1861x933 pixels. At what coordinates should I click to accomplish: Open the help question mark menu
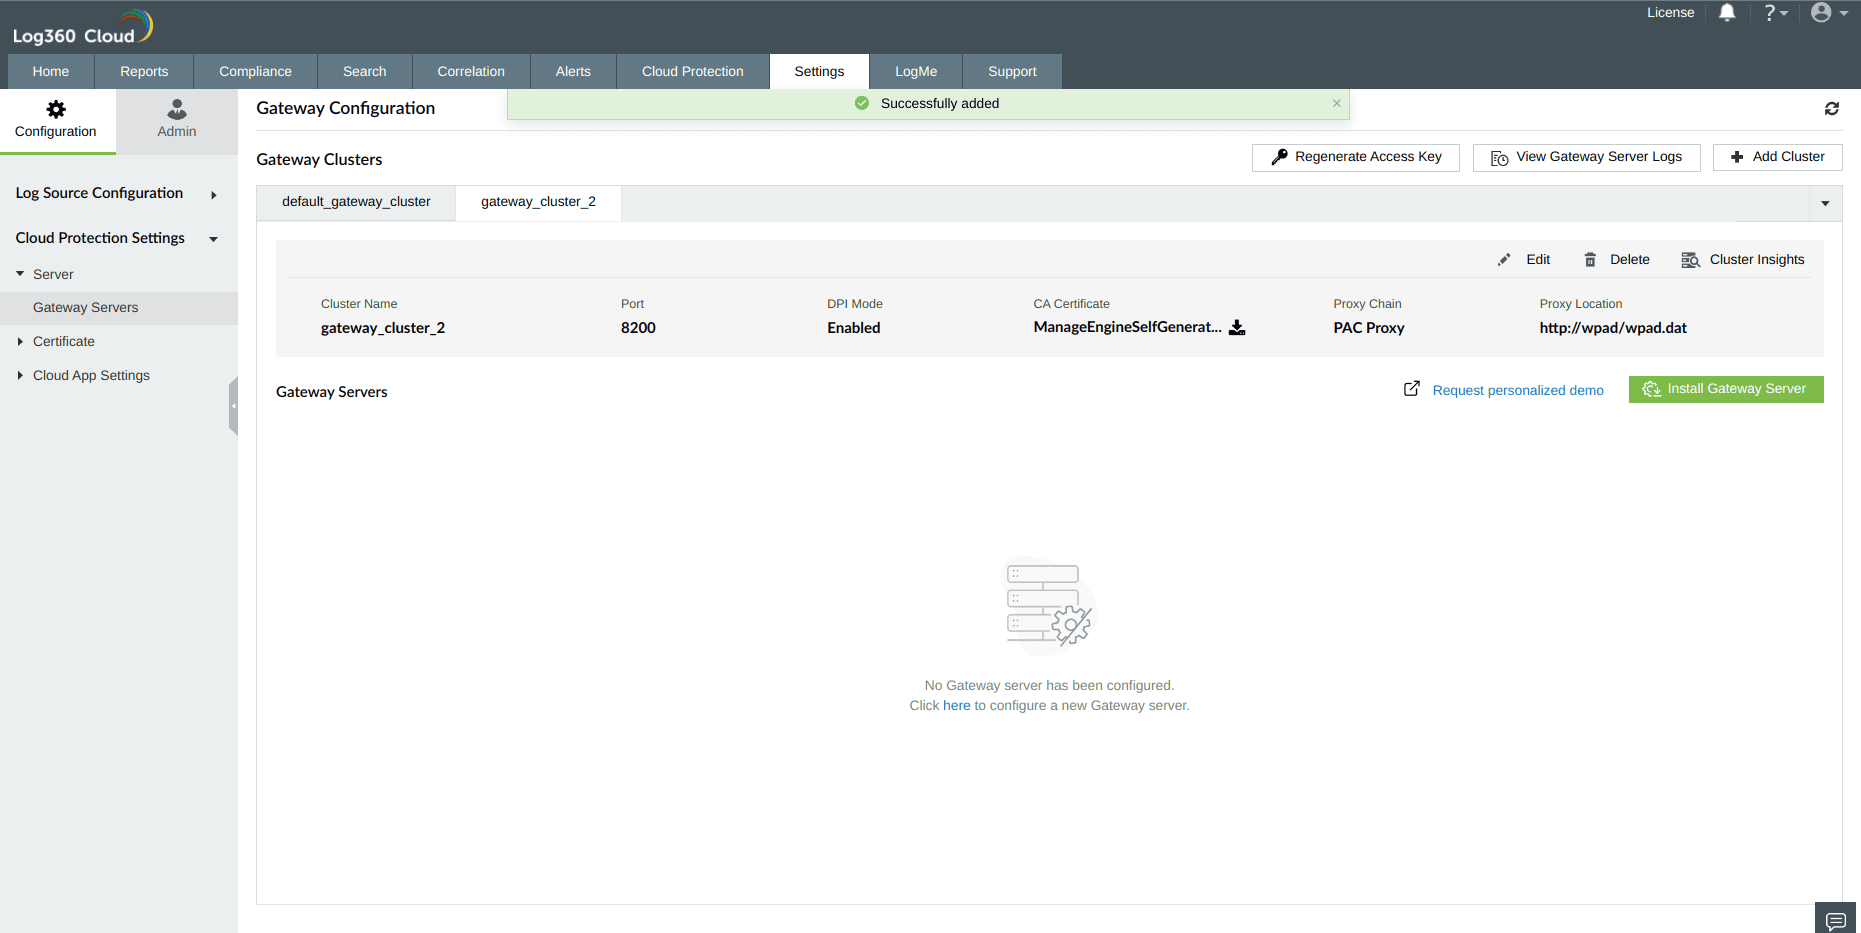pyautogui.click(x=1776, y=13)
